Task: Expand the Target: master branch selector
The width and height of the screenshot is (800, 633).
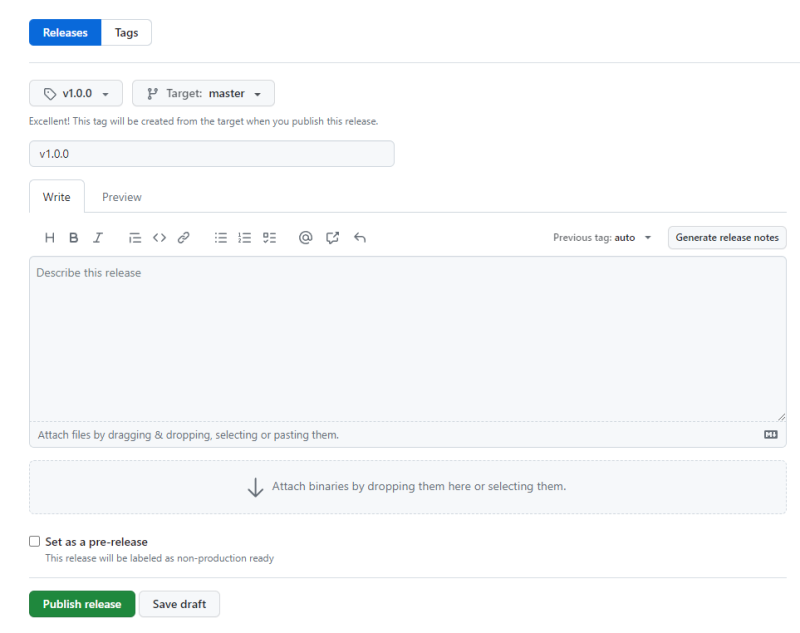Action: [203, 93]
